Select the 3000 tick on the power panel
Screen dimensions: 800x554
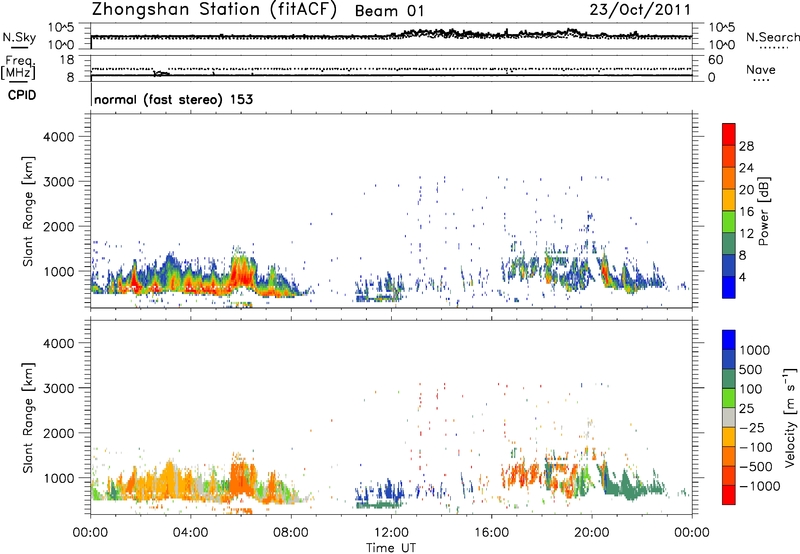coord(59,182)
